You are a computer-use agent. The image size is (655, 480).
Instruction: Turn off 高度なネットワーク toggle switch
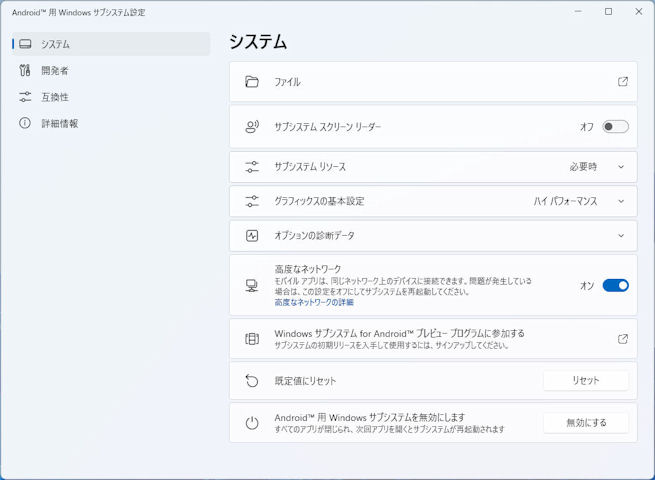point(615,286)
